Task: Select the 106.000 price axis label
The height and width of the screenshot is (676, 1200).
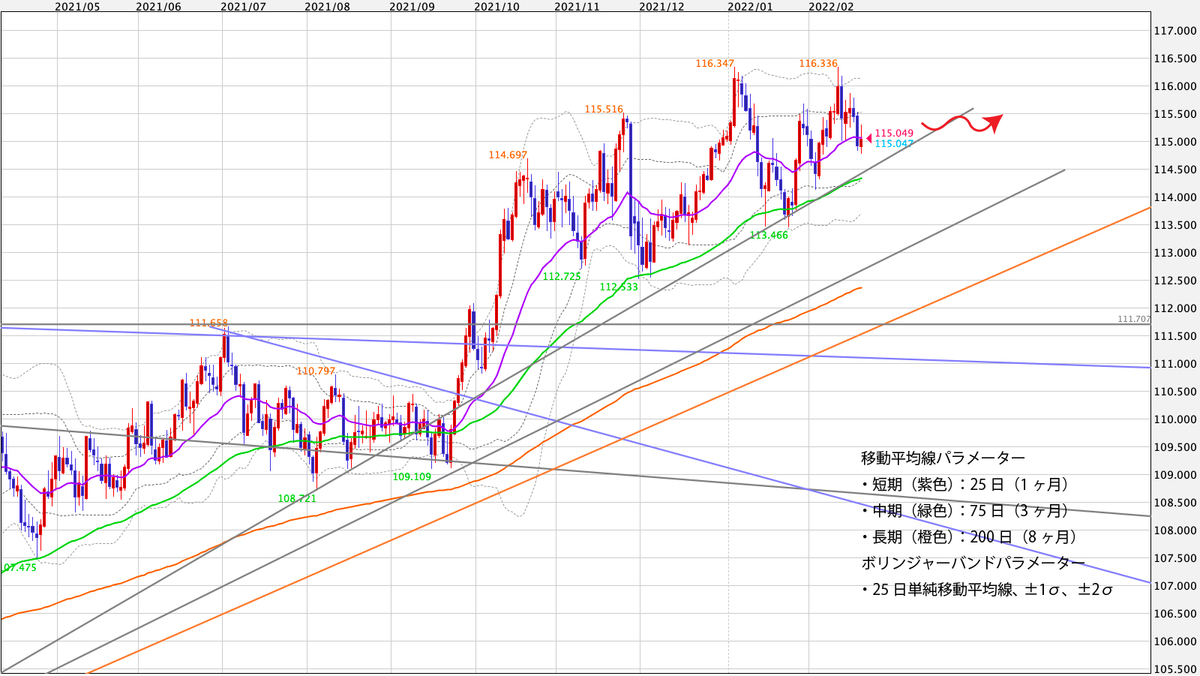Action: click(x=1174, y=641)
